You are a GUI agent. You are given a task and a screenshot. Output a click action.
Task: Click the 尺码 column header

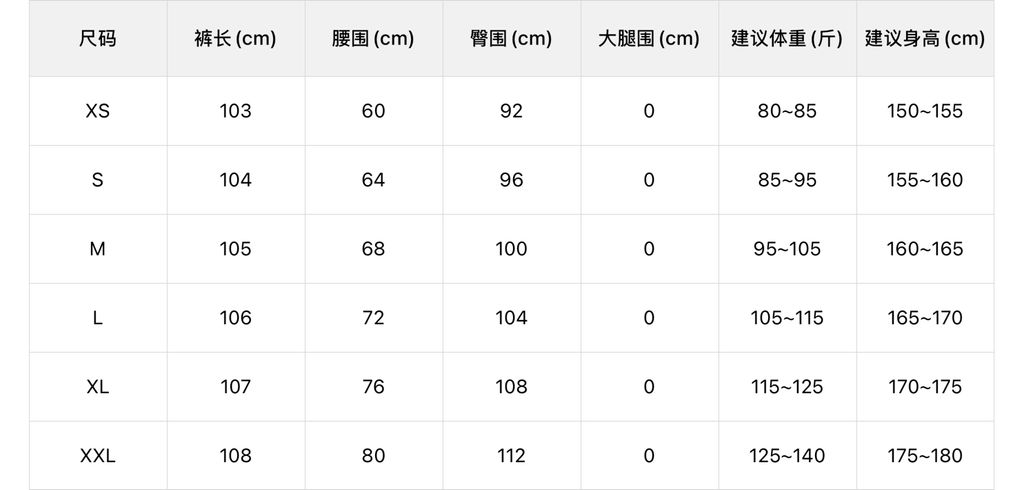click(x=98, y=39)
